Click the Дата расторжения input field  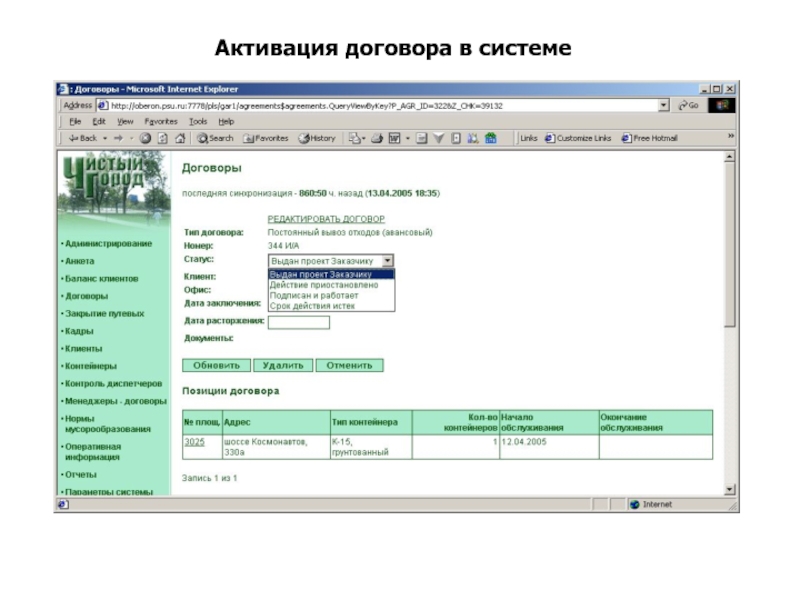[x=298, y=322]
